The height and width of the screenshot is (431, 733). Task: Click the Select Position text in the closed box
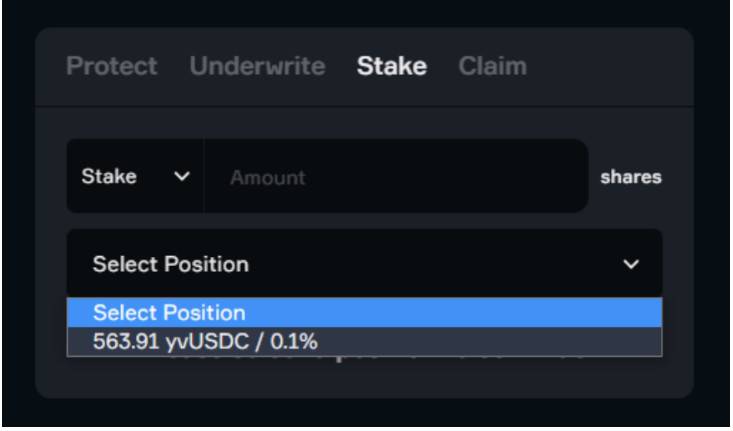[x=171, y=265]
